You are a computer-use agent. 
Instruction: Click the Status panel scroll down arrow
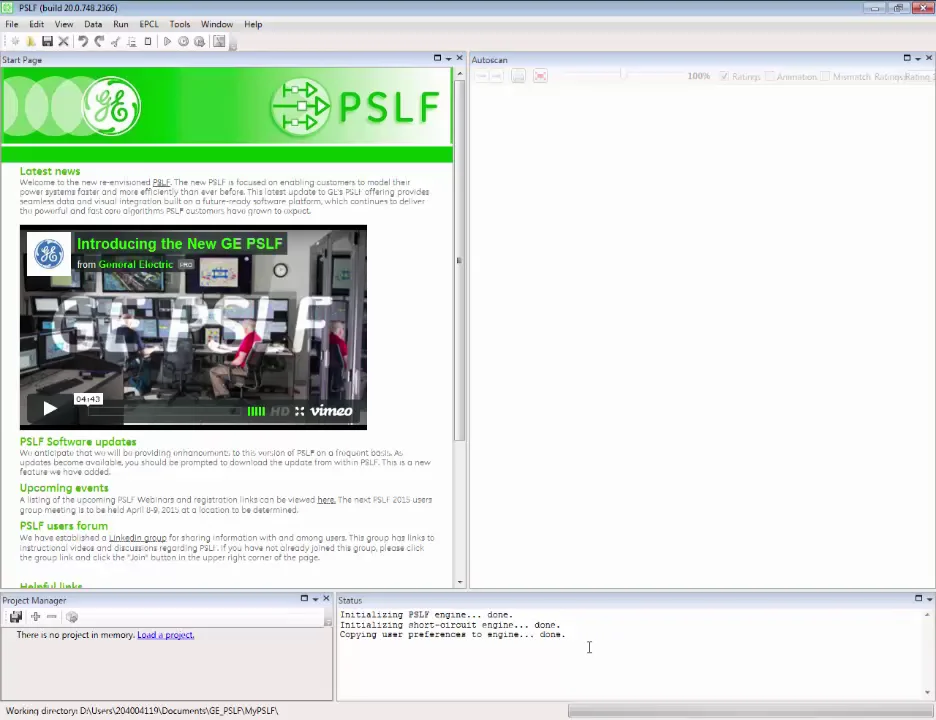[x=928, y=693]
